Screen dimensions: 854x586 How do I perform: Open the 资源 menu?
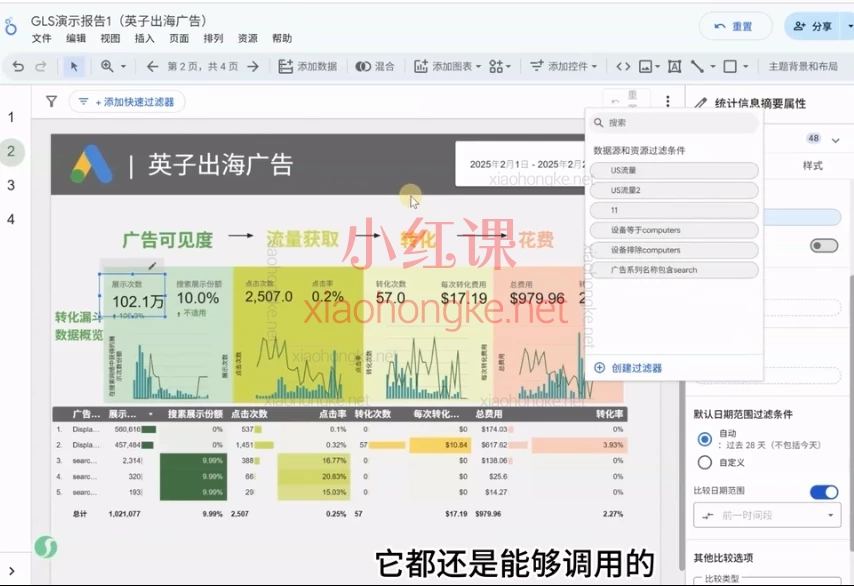pyautogui.click(x=247, y=38)
